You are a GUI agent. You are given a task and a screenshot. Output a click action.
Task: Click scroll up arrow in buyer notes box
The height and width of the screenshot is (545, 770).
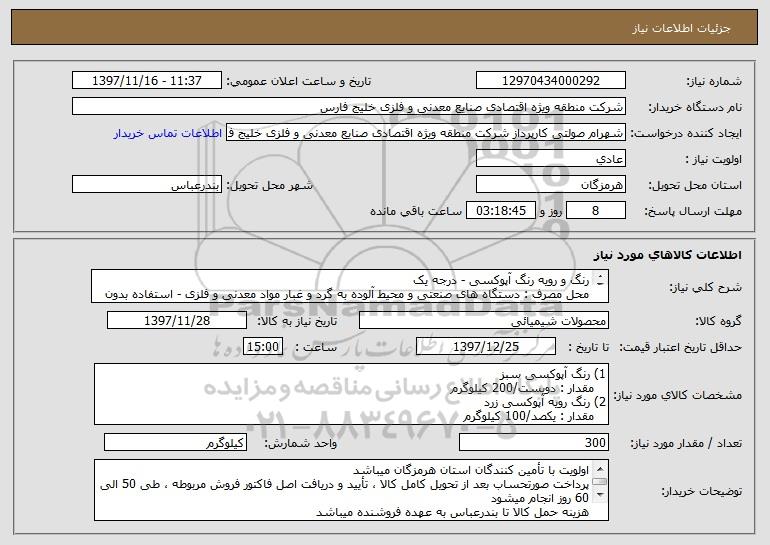click(x=599, y=467)
